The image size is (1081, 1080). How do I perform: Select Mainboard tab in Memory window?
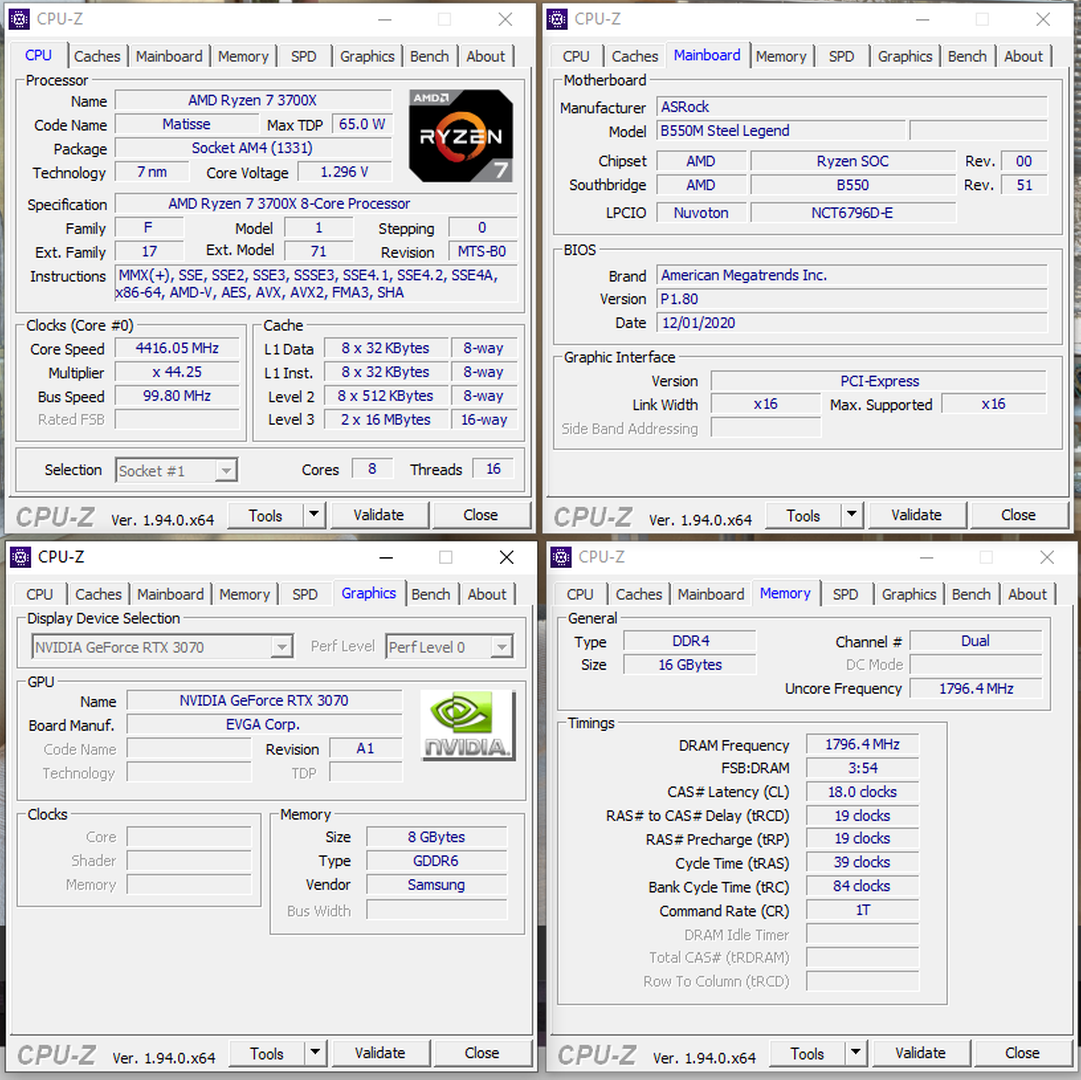point(711,594)
